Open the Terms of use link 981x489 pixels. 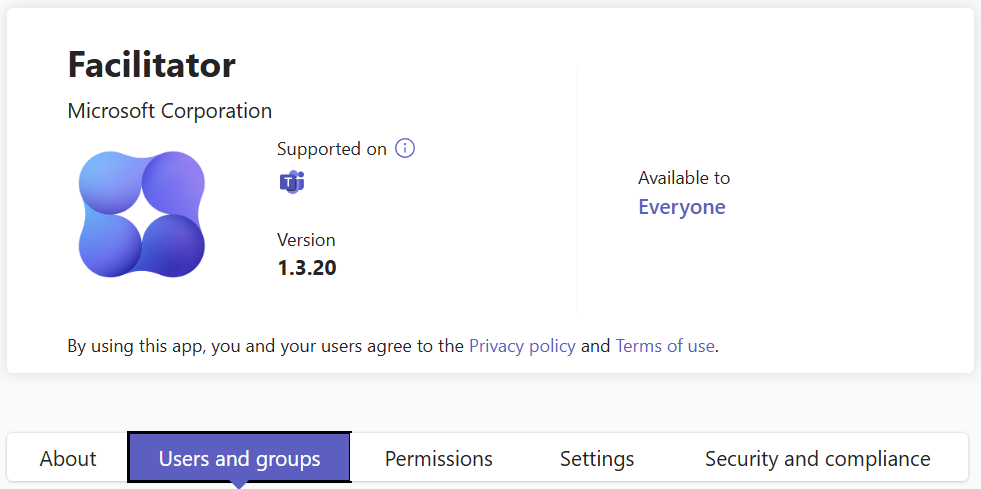click(x=664, y=346)
